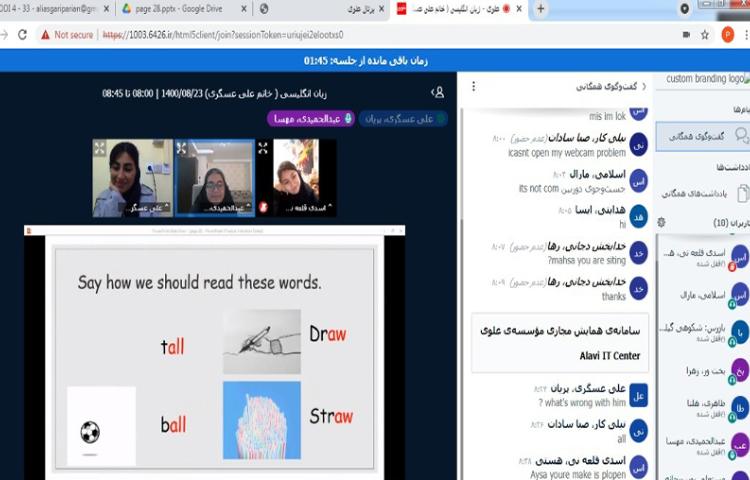Viewport: 750px width, 480px height.
Task: Close the aliasgariparien mail tab
Action: point(106,9)
